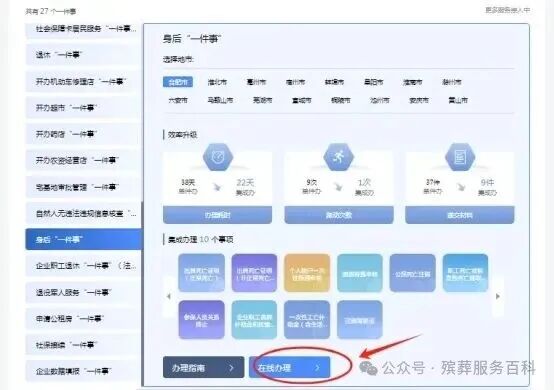Click the 22天 集成办 value
Image resolution: width=554 pixels, height=390 pixels.
pyautogui.click(x=245, y=187)
